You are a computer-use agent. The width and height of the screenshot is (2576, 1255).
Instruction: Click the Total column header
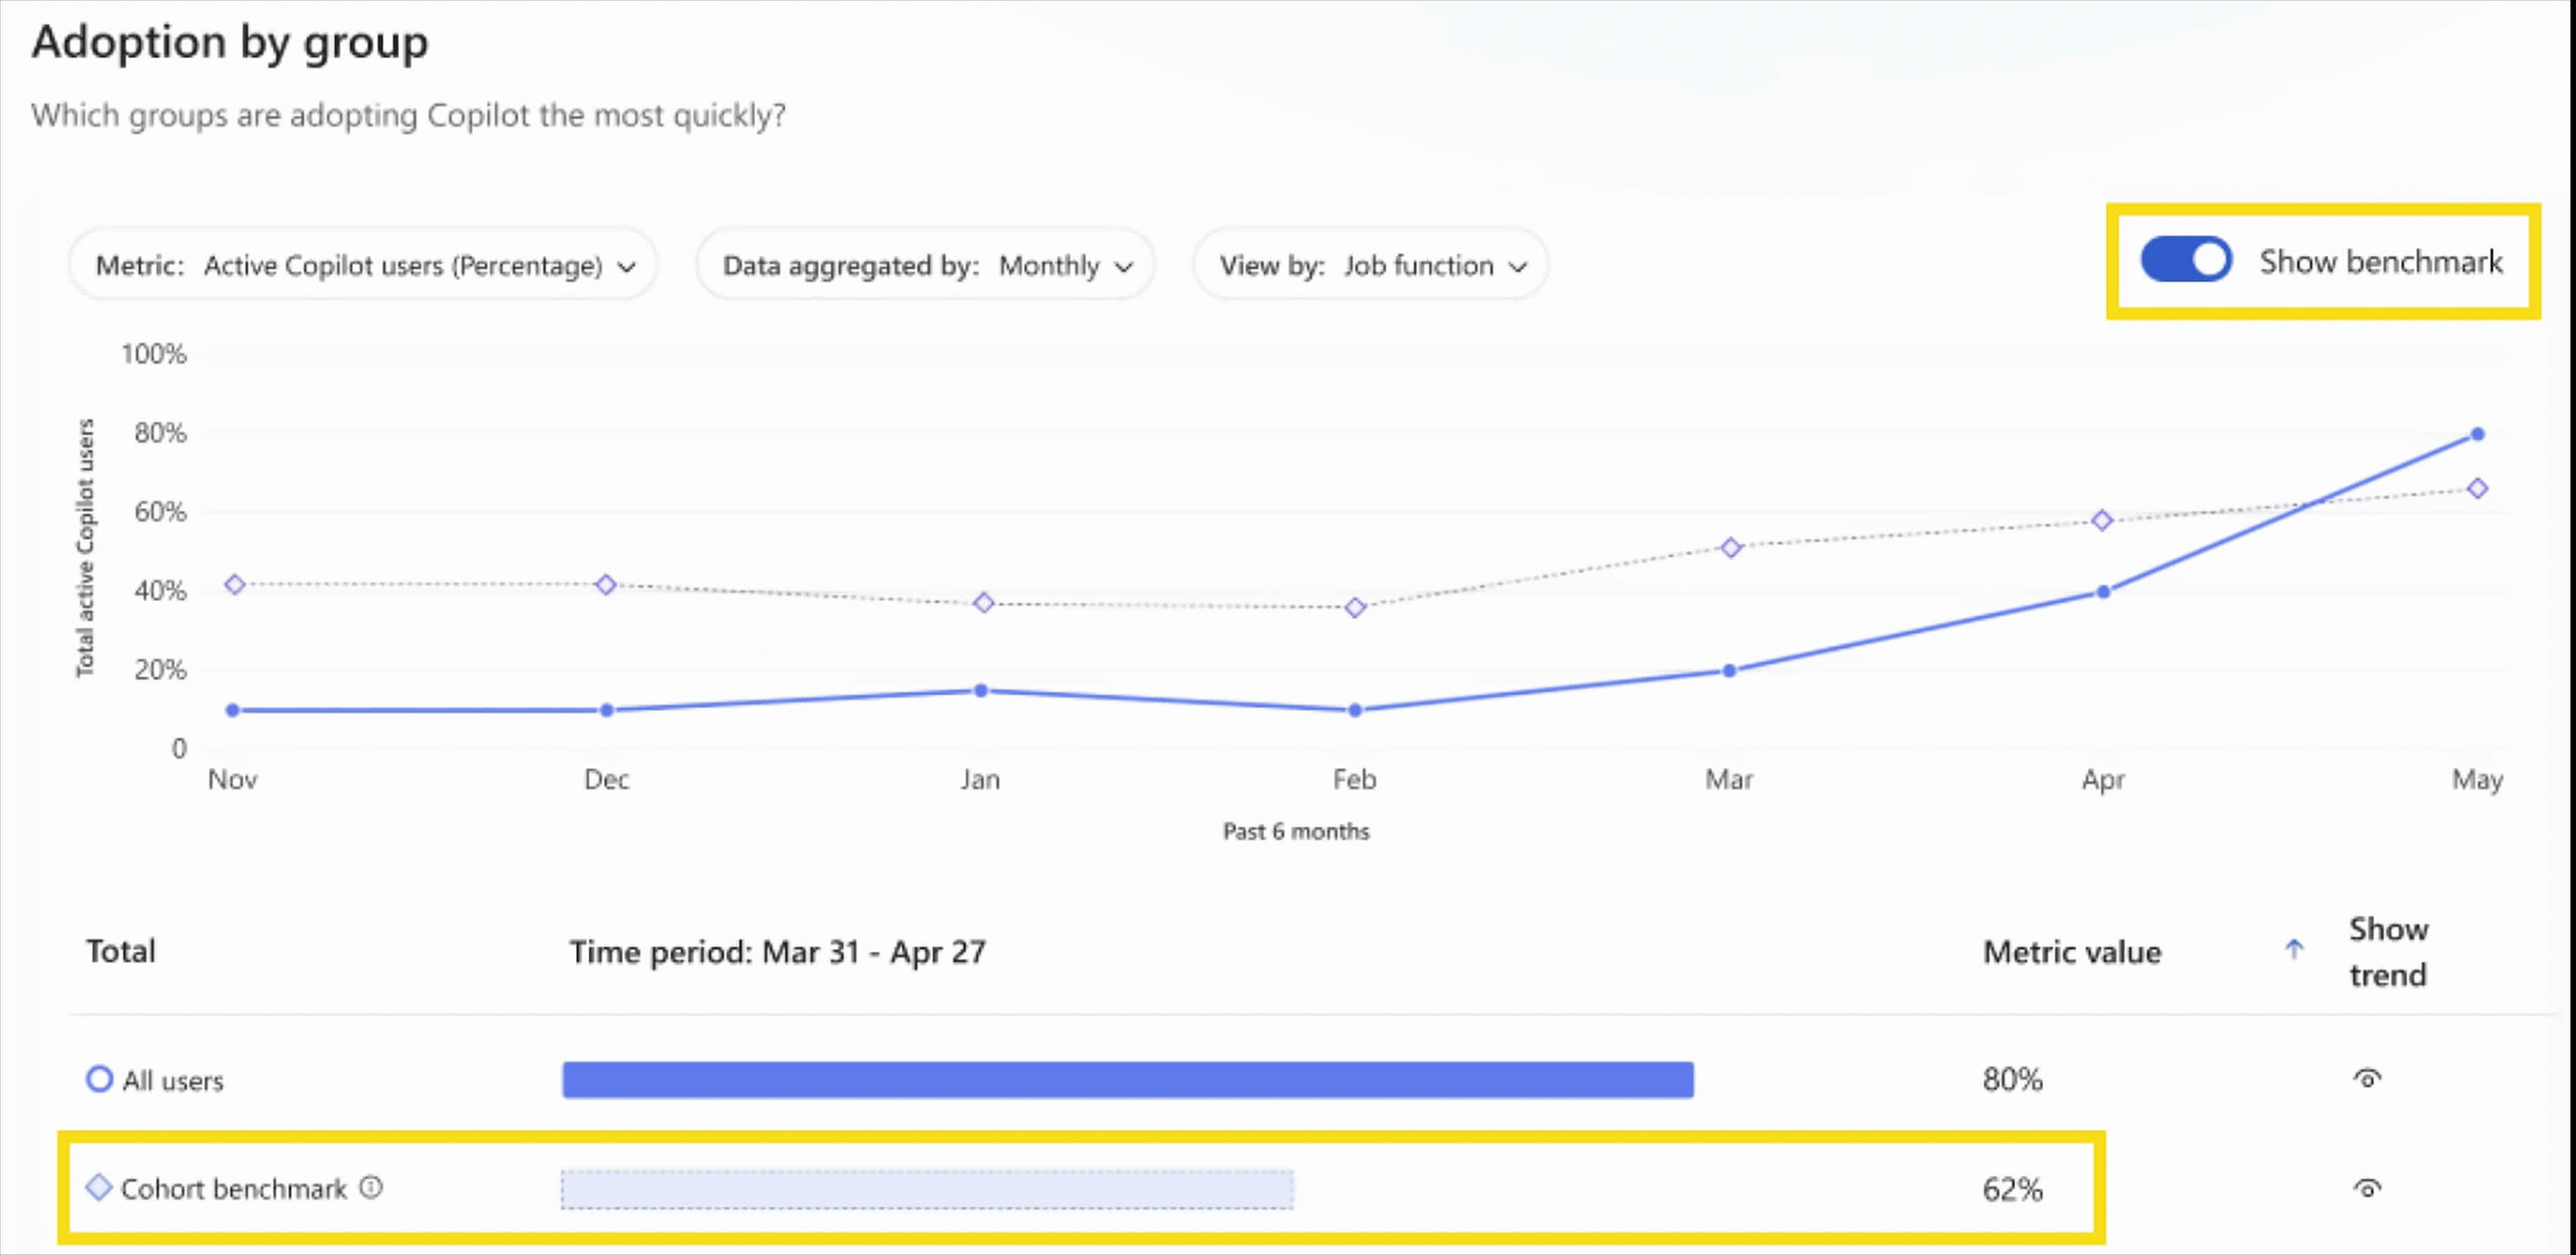(121, 951)
